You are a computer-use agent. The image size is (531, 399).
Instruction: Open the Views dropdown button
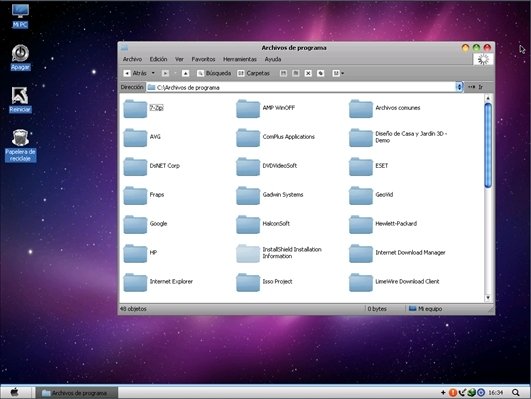click(x=338, y=73)
